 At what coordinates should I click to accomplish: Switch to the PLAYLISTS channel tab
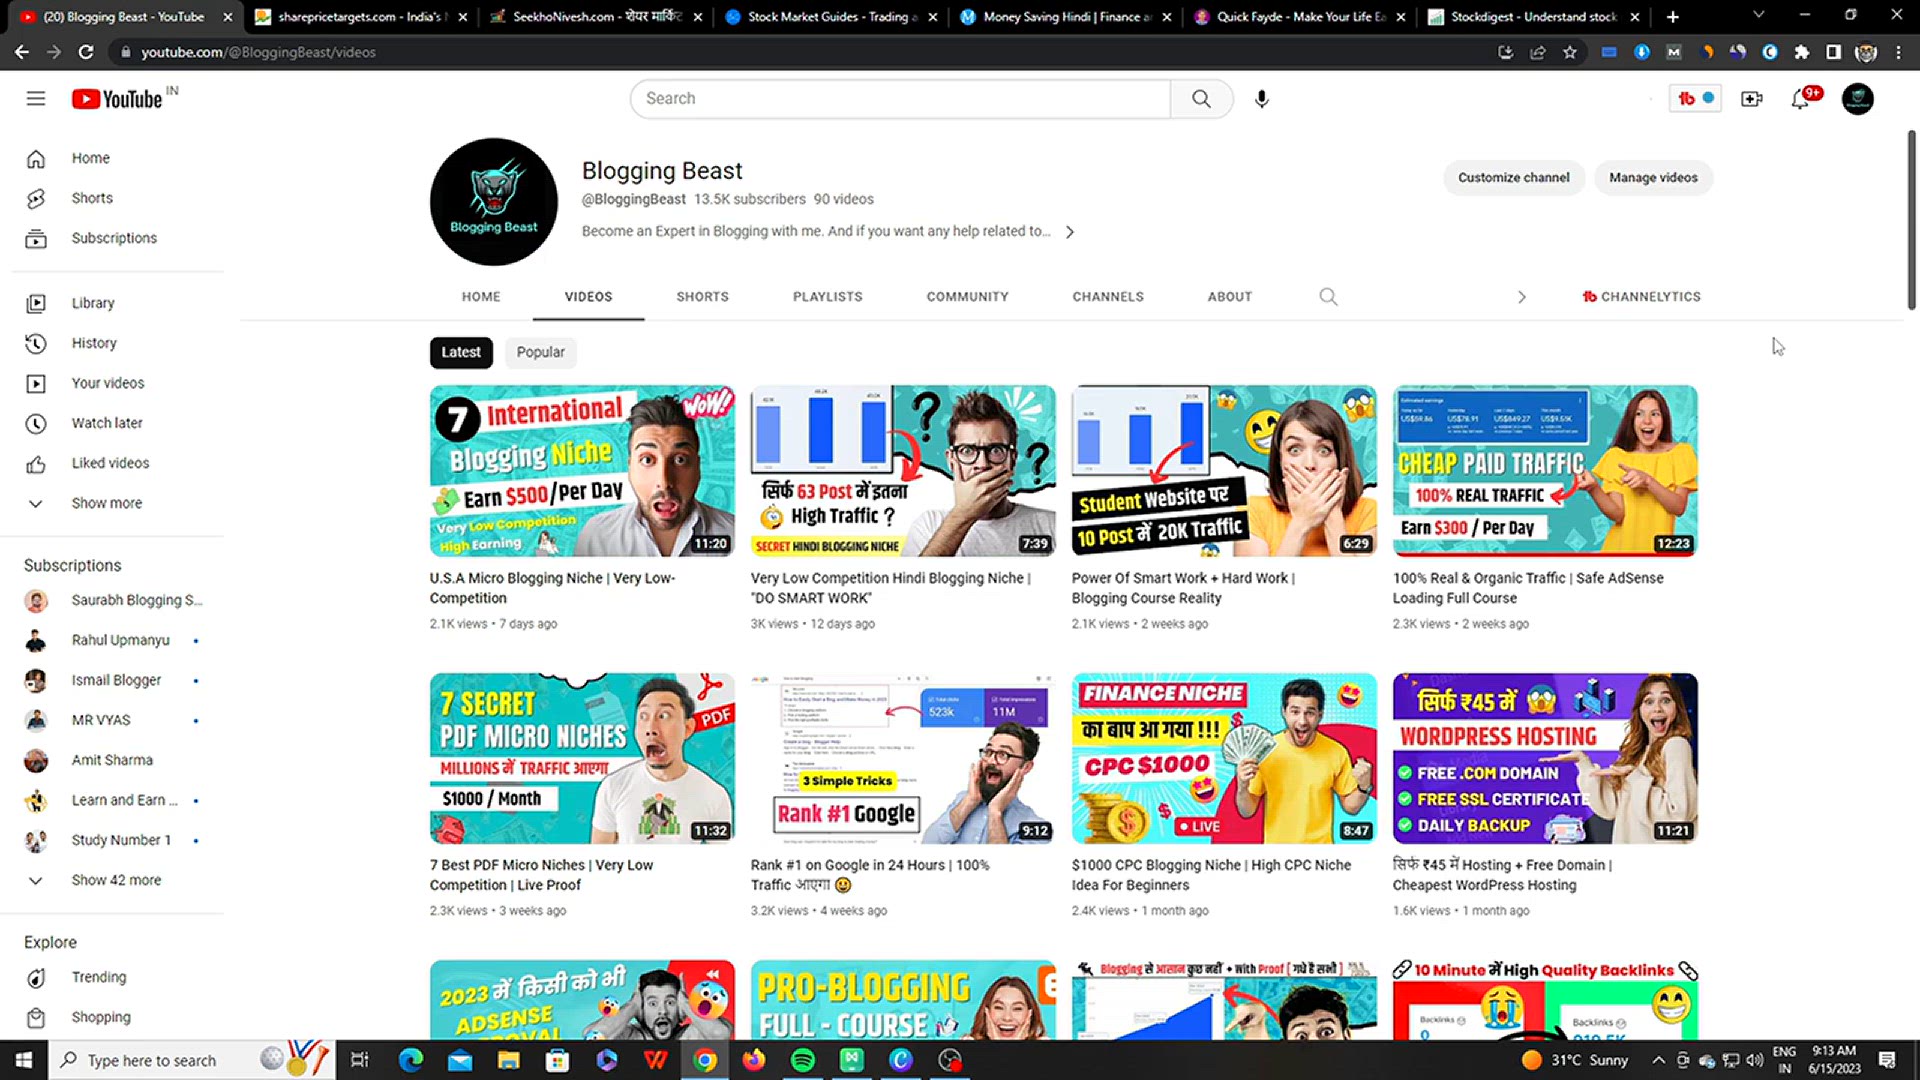click(827, 296)
